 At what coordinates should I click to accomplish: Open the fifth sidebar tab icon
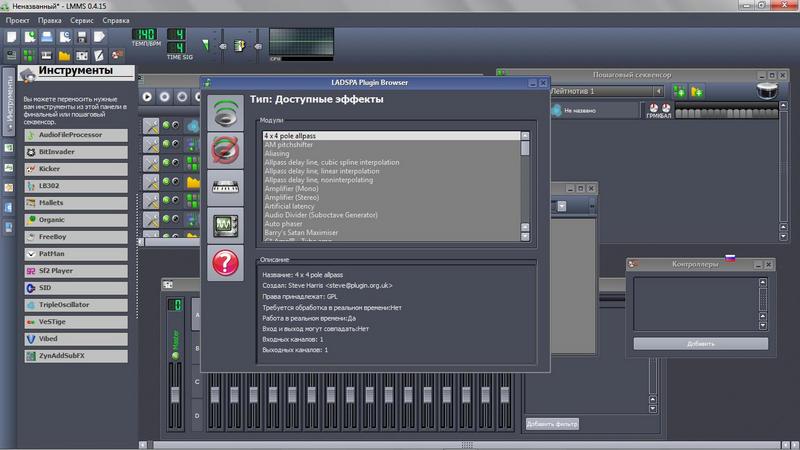click(9, 207)
